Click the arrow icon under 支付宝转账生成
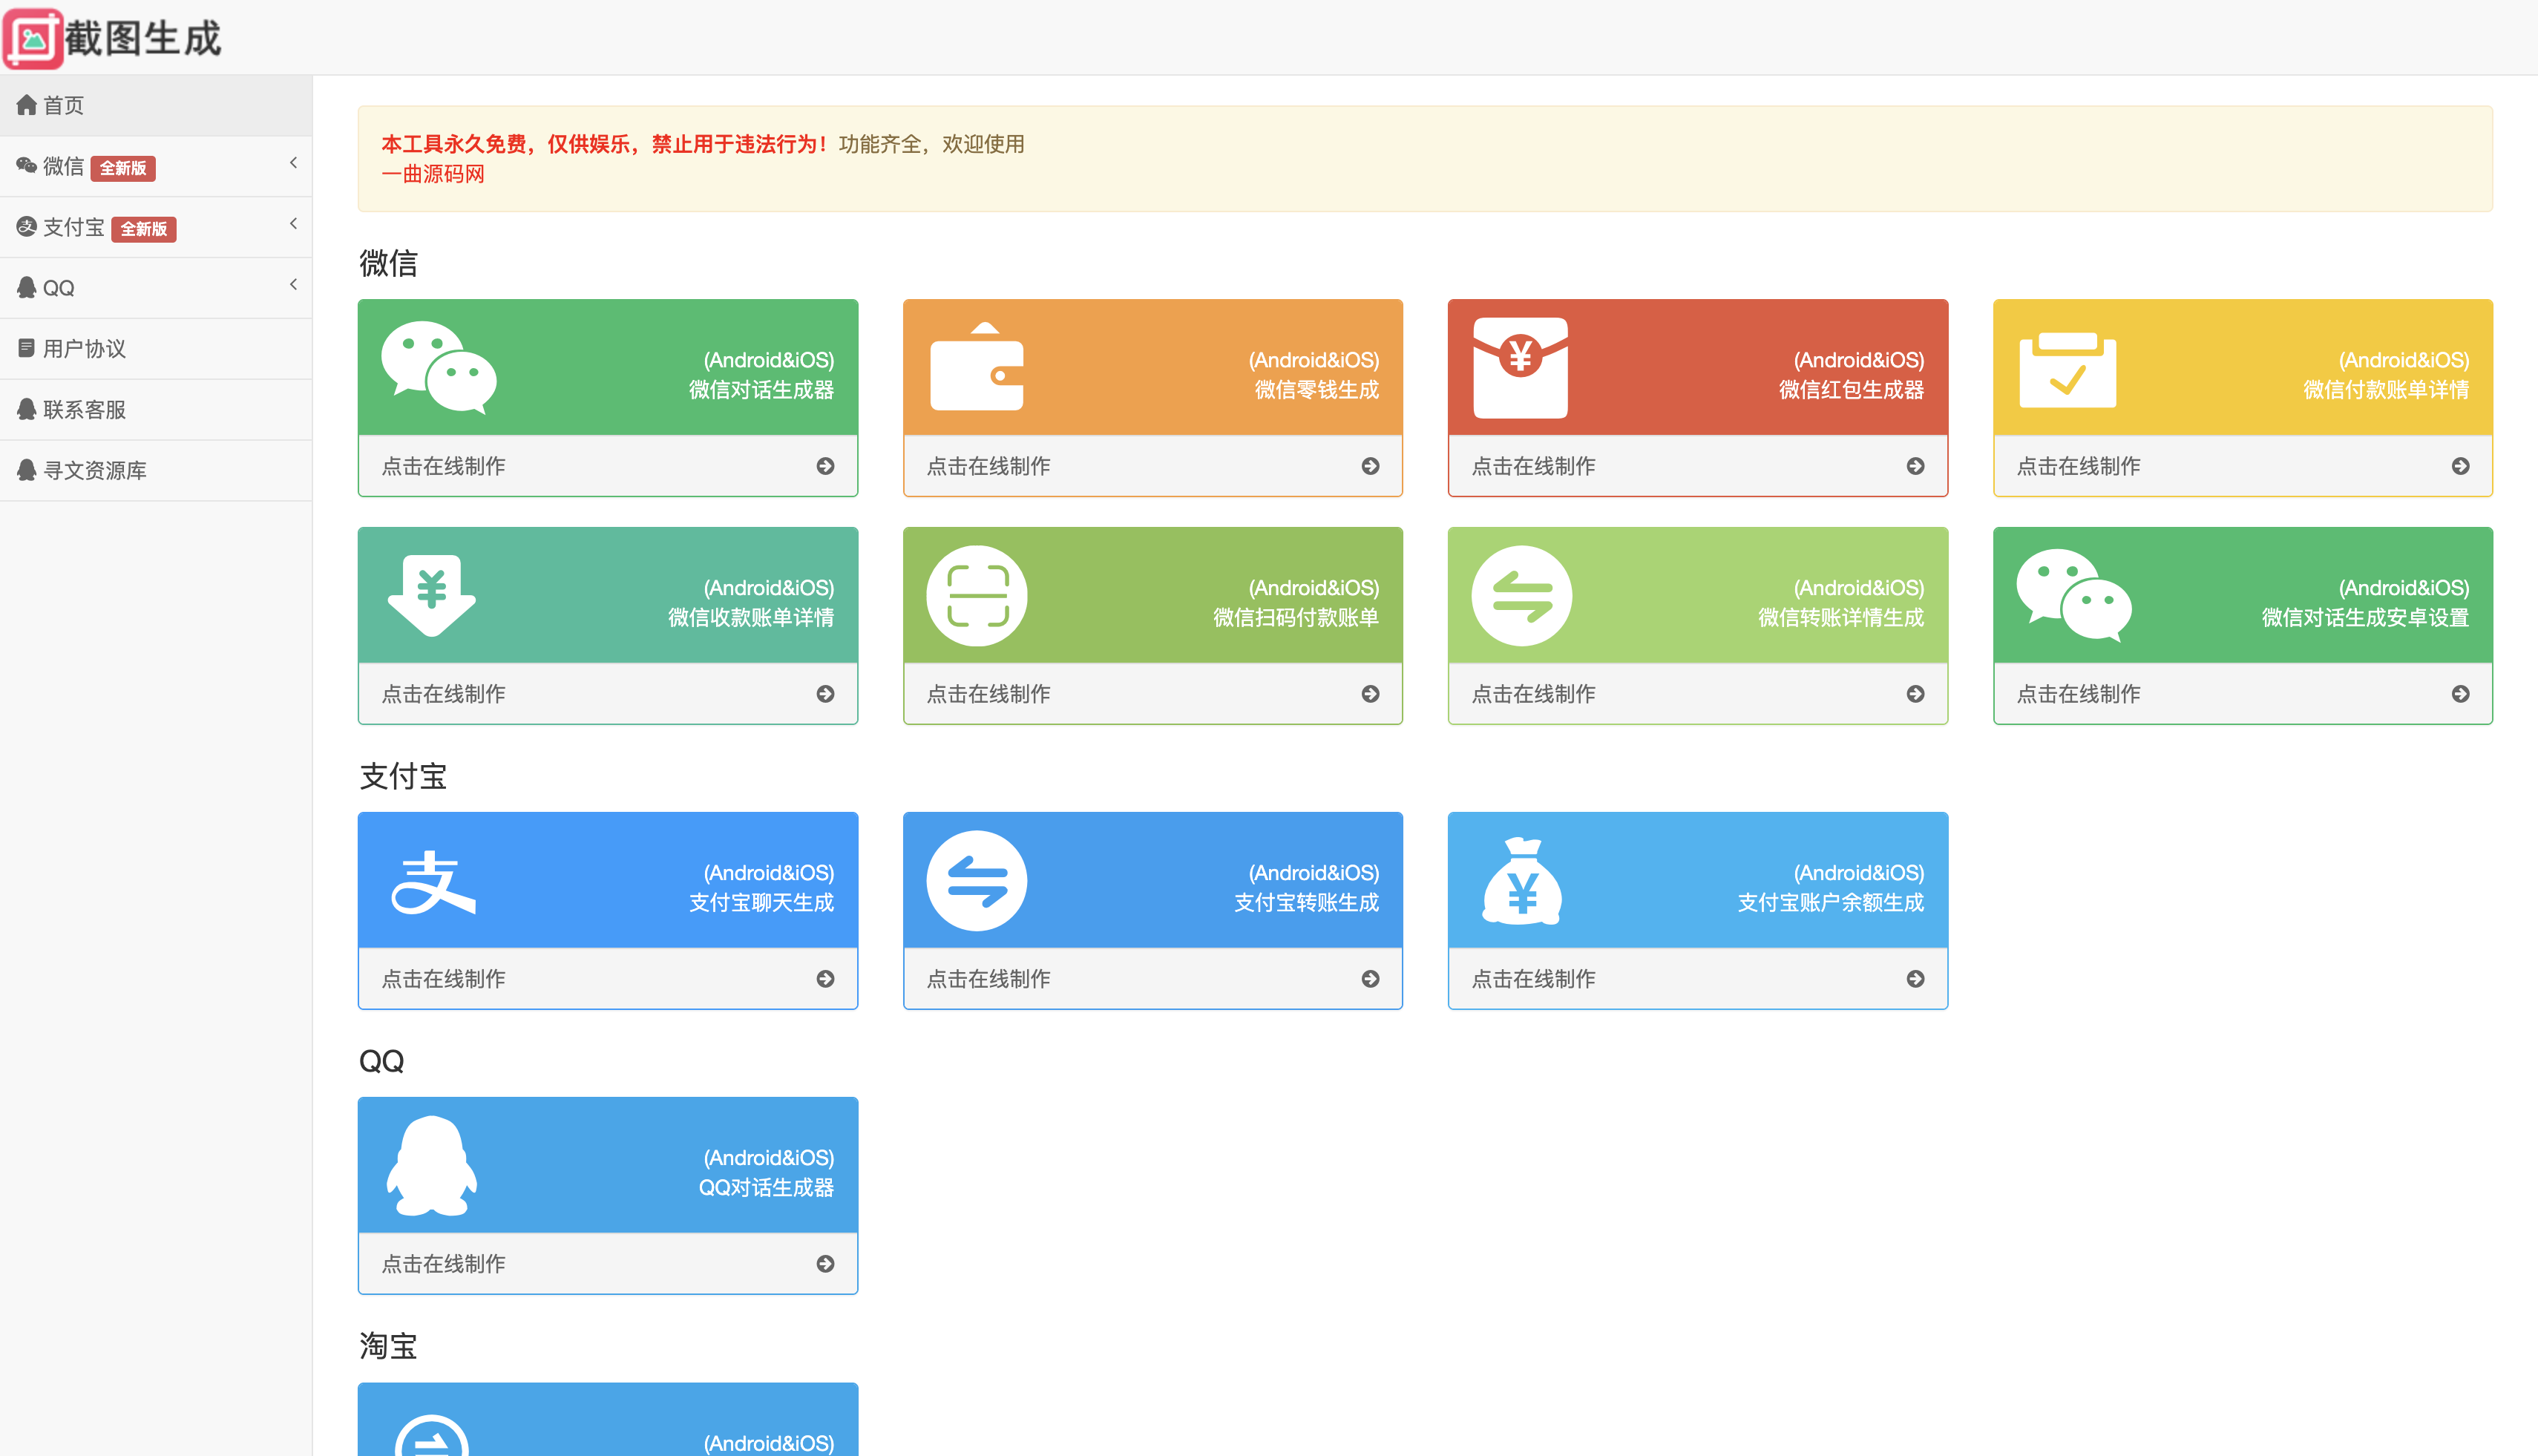The image size is (2538, 1456). coord(1370,979)
